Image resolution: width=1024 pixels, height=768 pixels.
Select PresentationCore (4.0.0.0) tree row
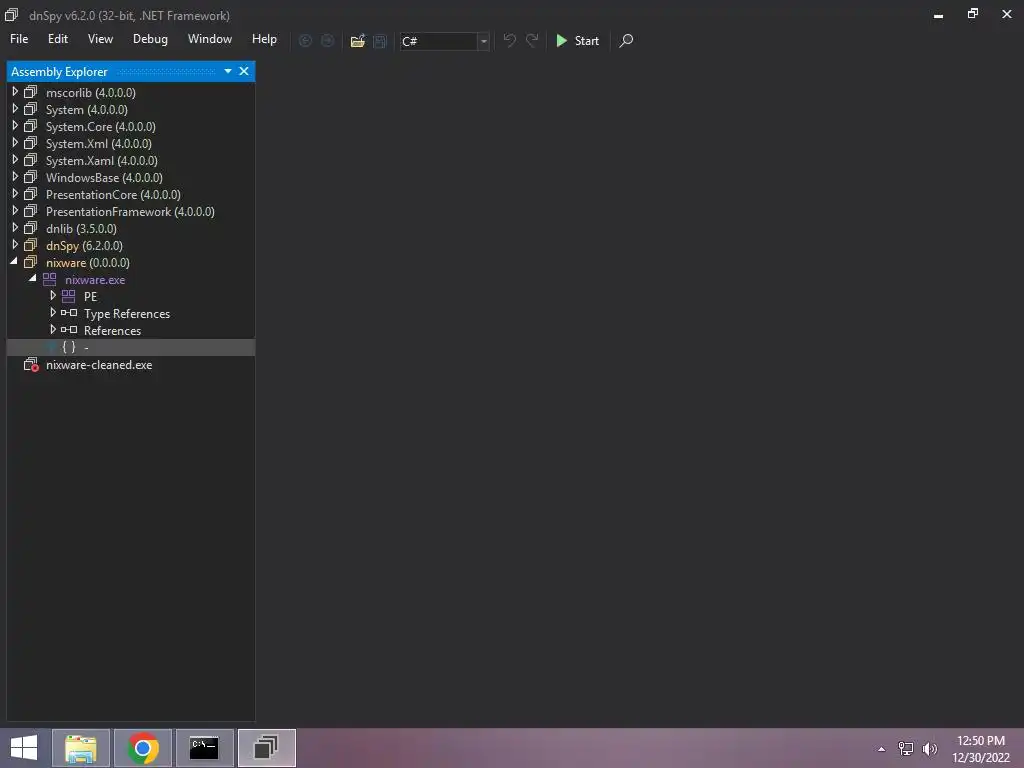click(131, 195)
